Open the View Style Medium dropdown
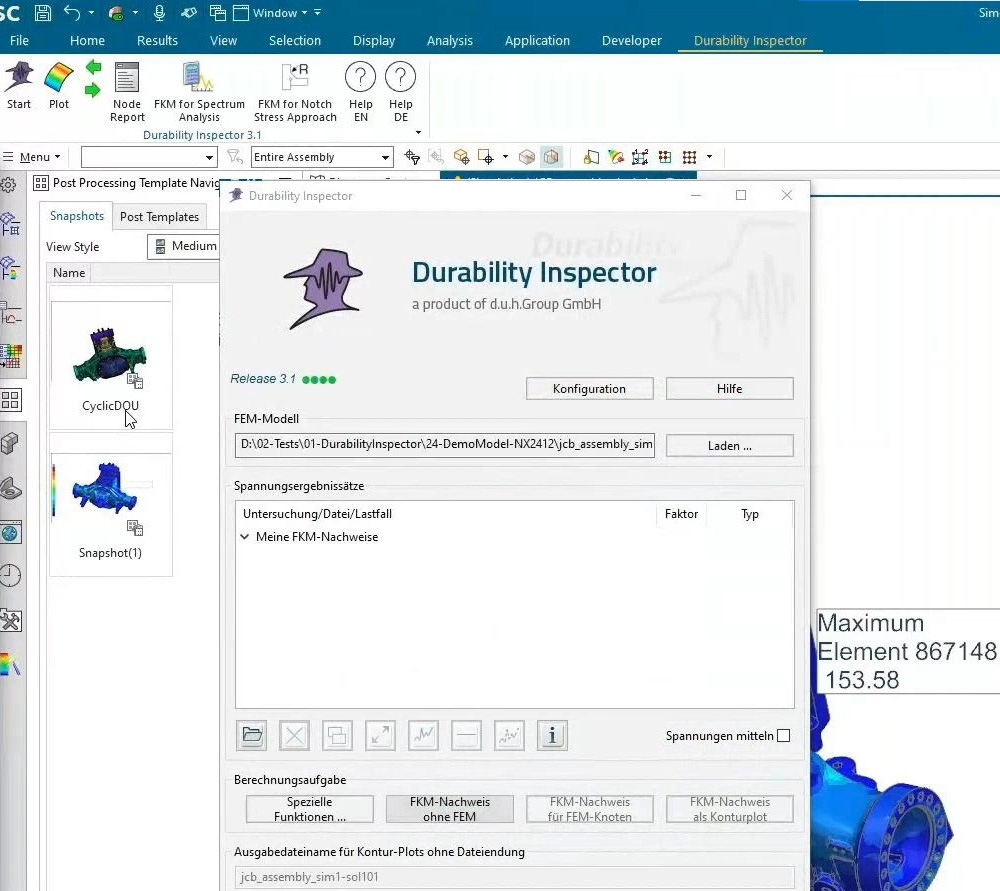The width and height of the screenshot is (1000, 891). tap(184, 246)
